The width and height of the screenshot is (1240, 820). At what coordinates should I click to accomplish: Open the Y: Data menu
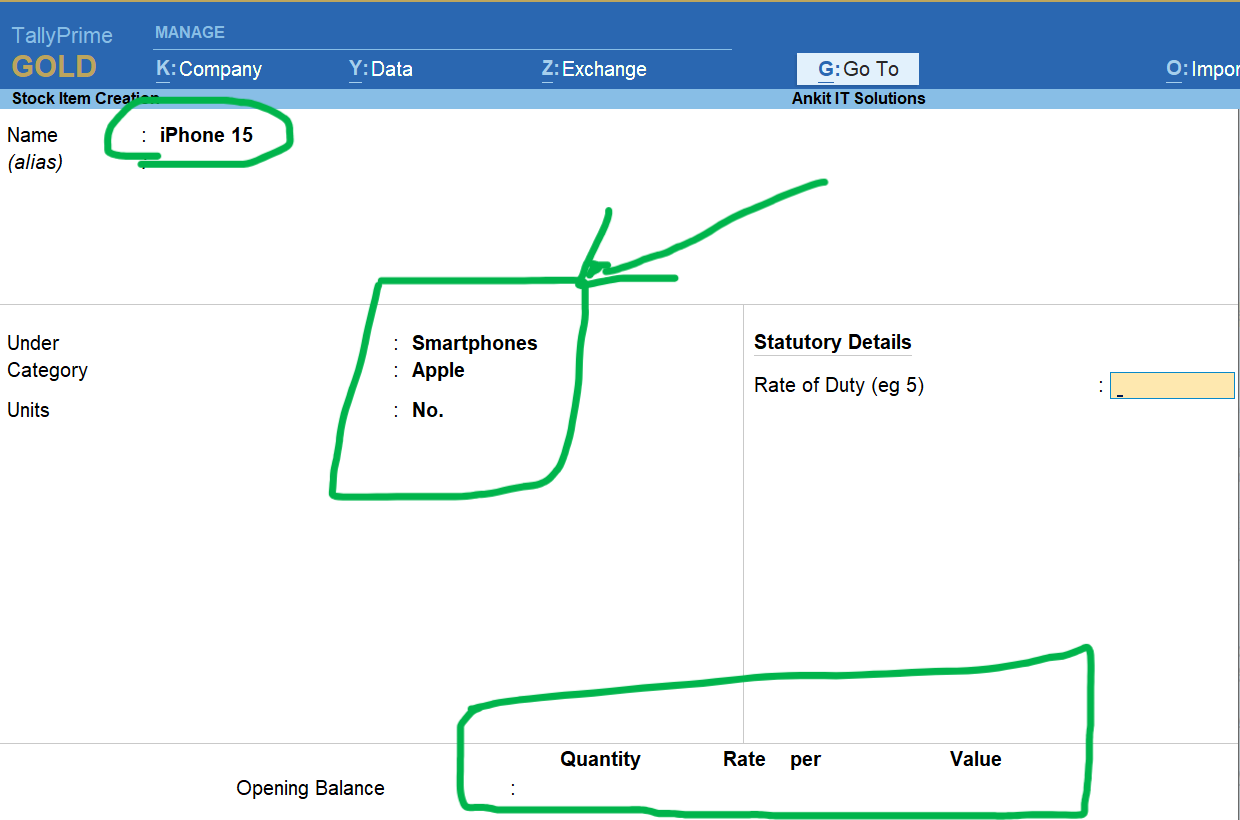point(380,69)
